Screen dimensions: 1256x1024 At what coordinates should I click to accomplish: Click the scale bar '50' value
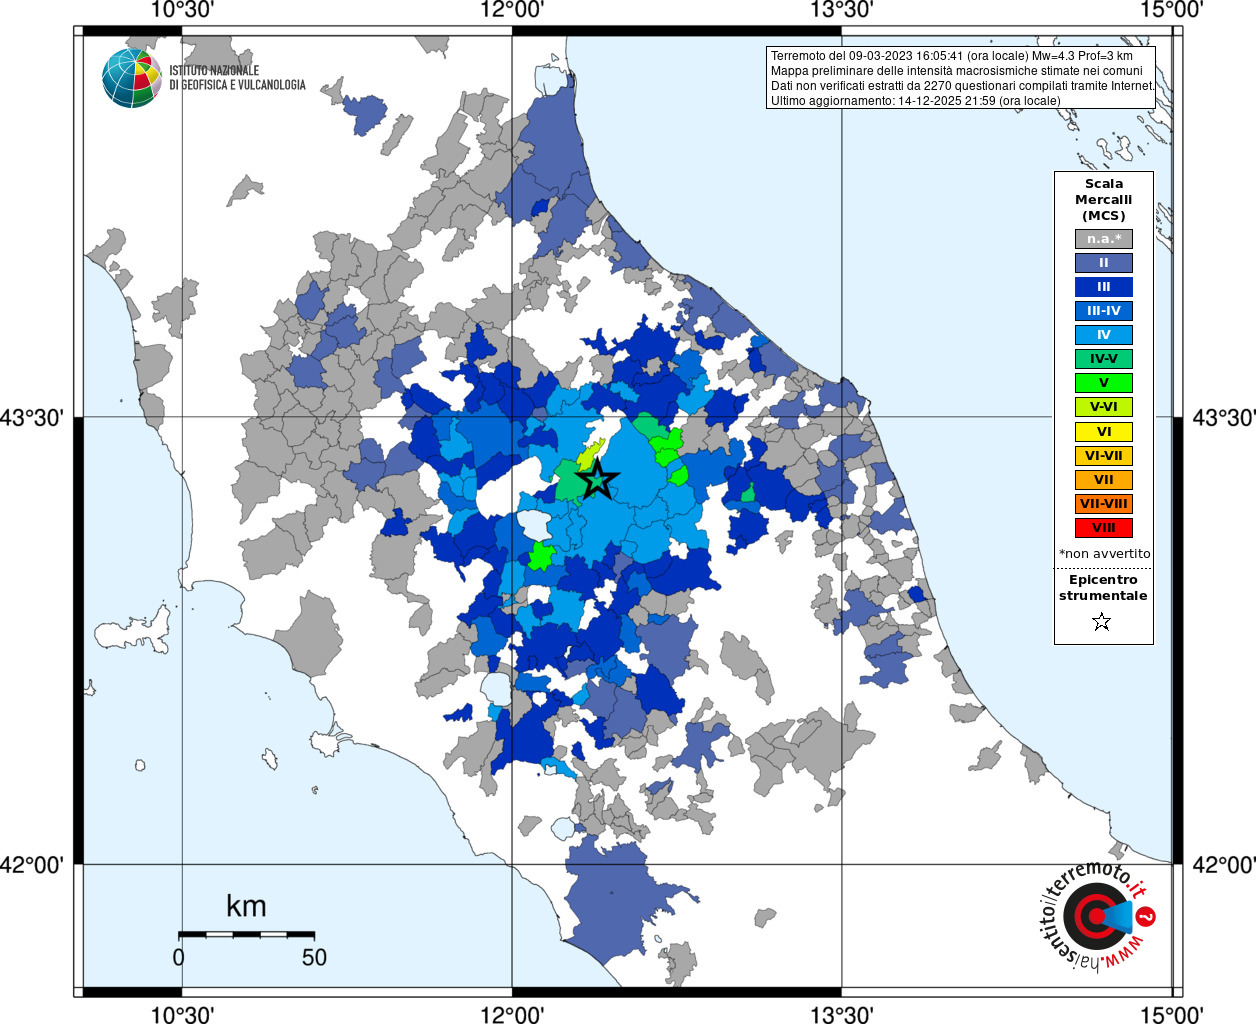[x=314, y=958]
